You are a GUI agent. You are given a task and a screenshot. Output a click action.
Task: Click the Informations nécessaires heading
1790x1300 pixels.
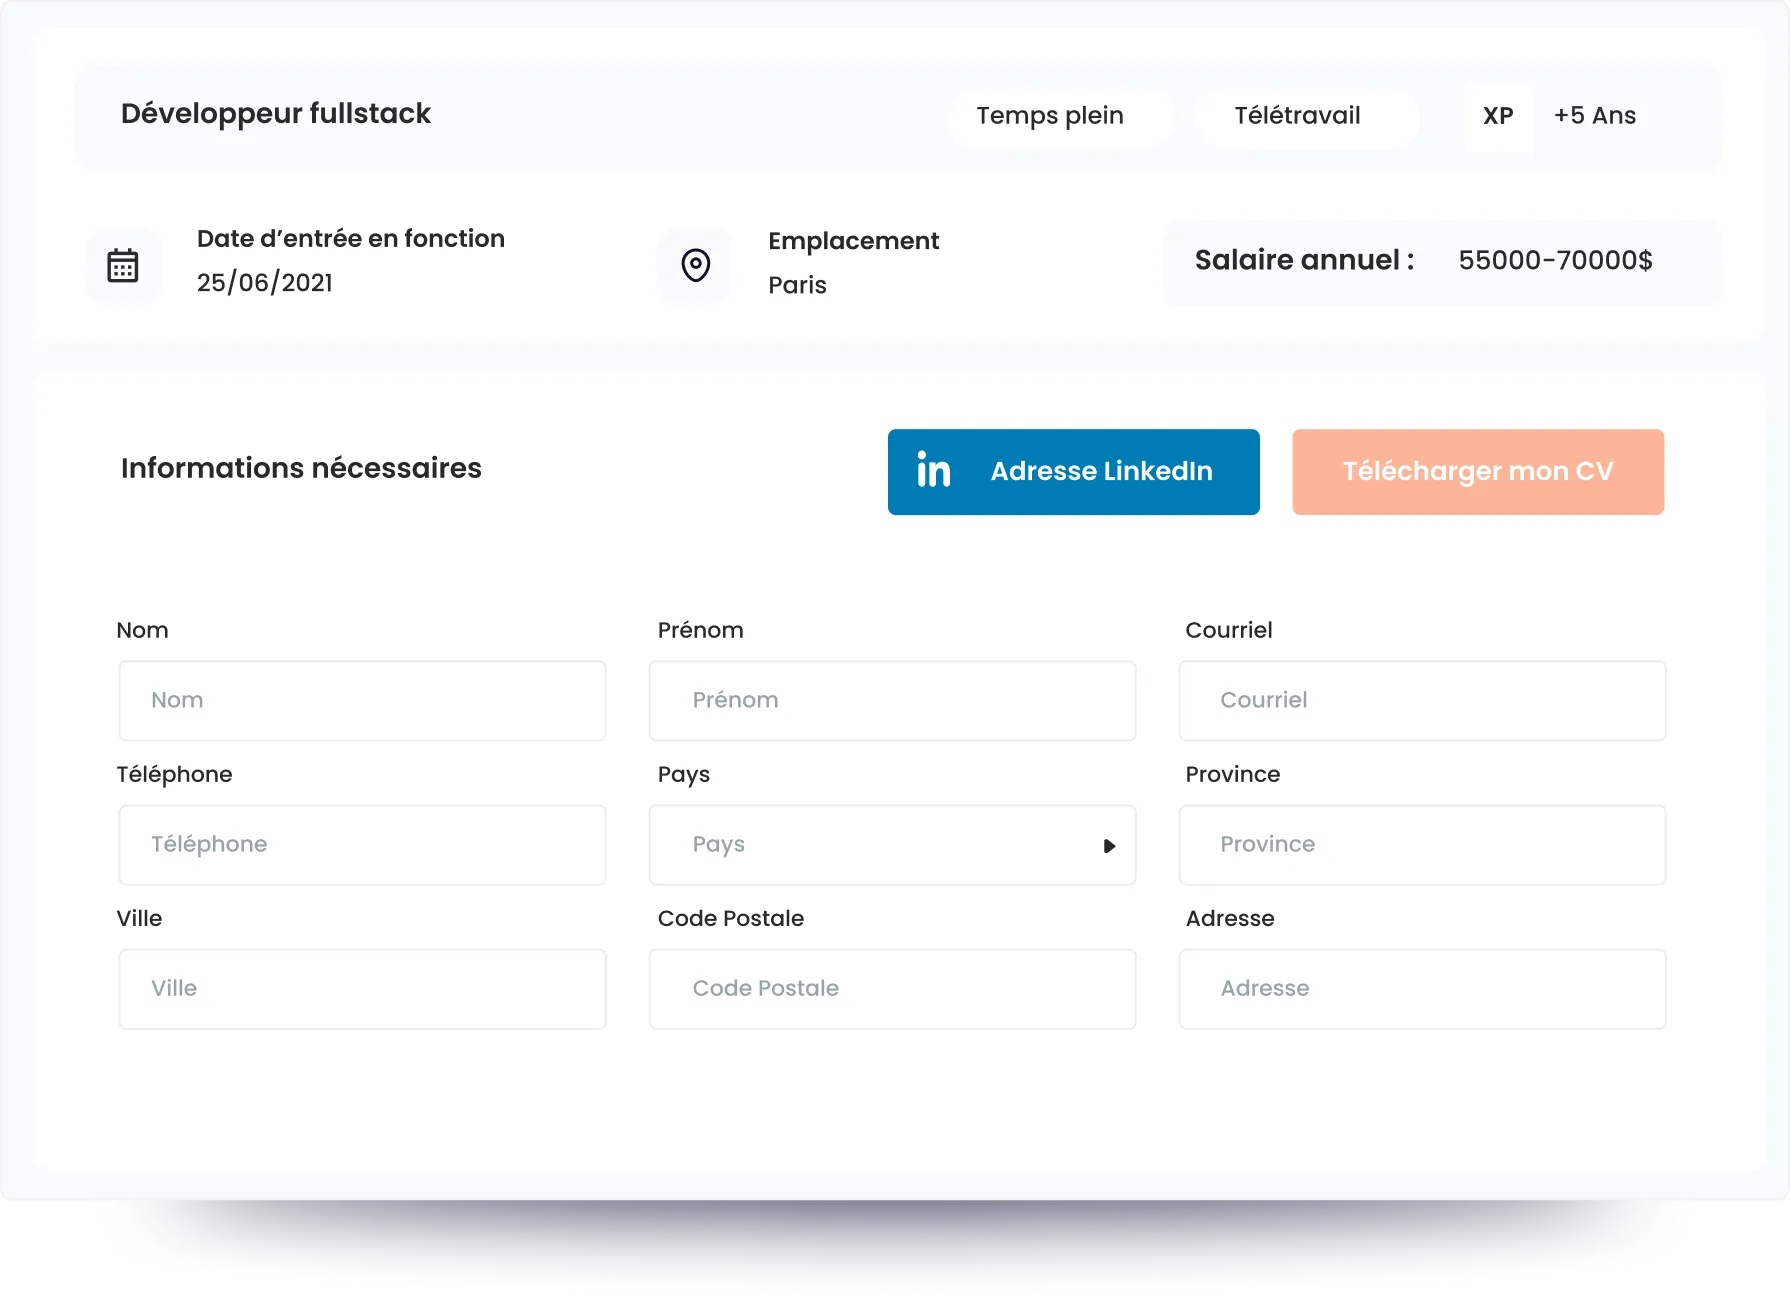[301, 468]
